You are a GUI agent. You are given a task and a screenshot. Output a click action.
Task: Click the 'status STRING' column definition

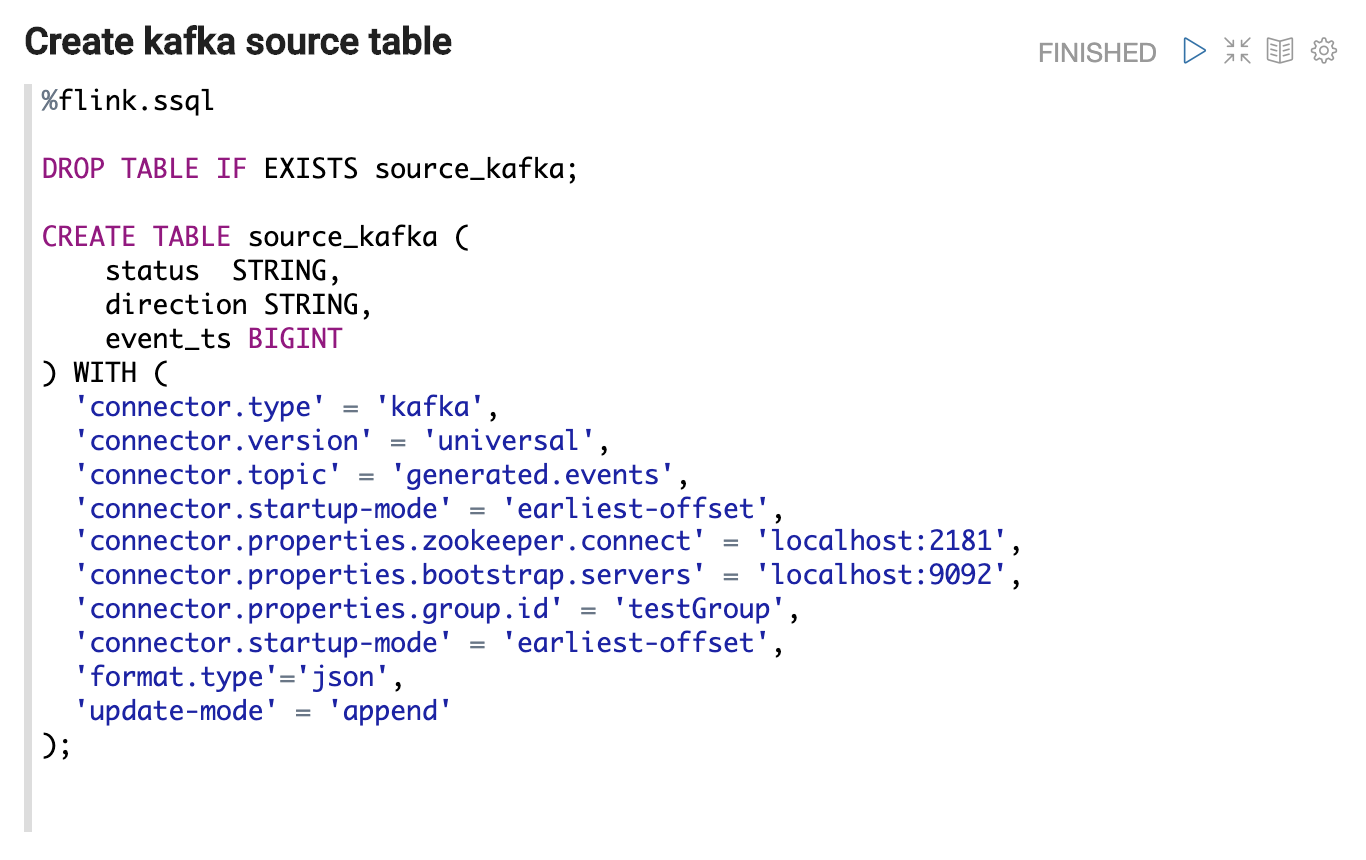coord(223,271)
